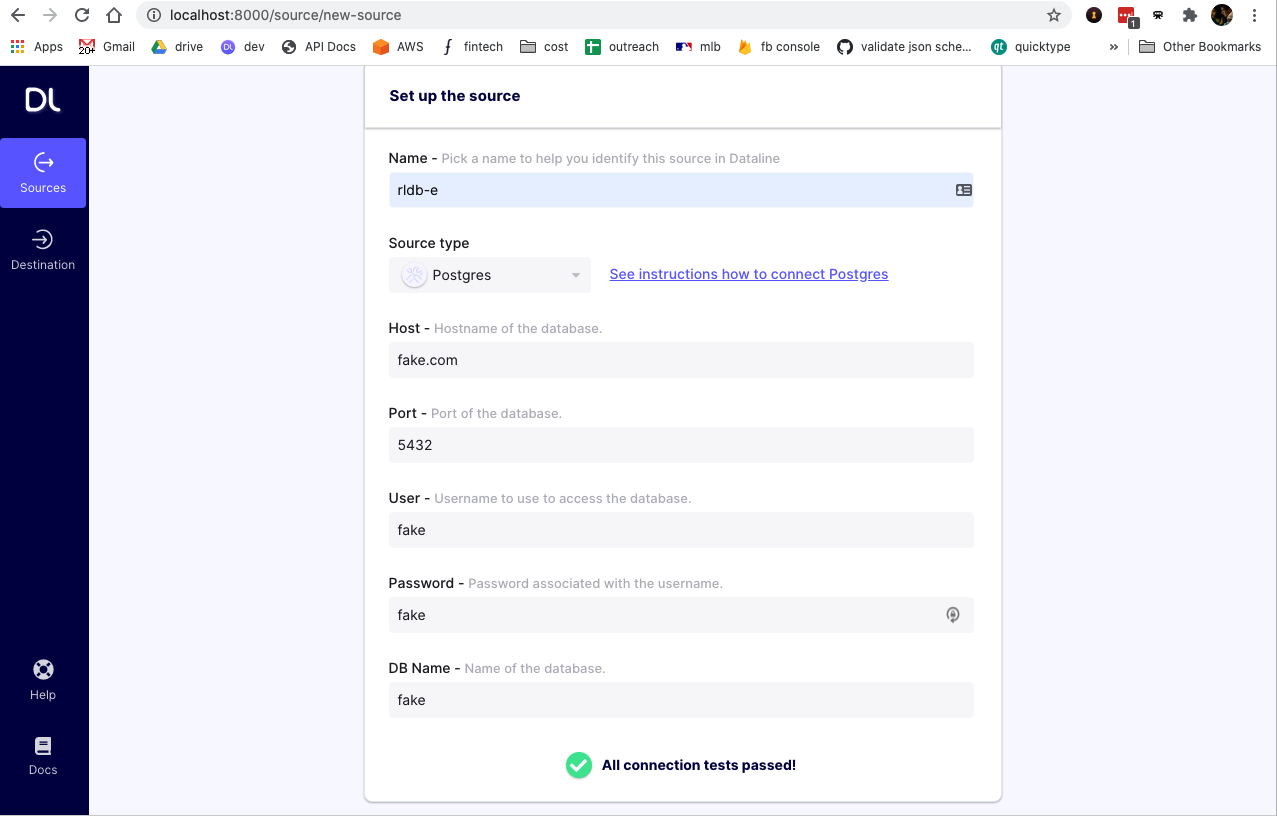Click 'All connection tests passed!' message

click(x=699, y=765)
